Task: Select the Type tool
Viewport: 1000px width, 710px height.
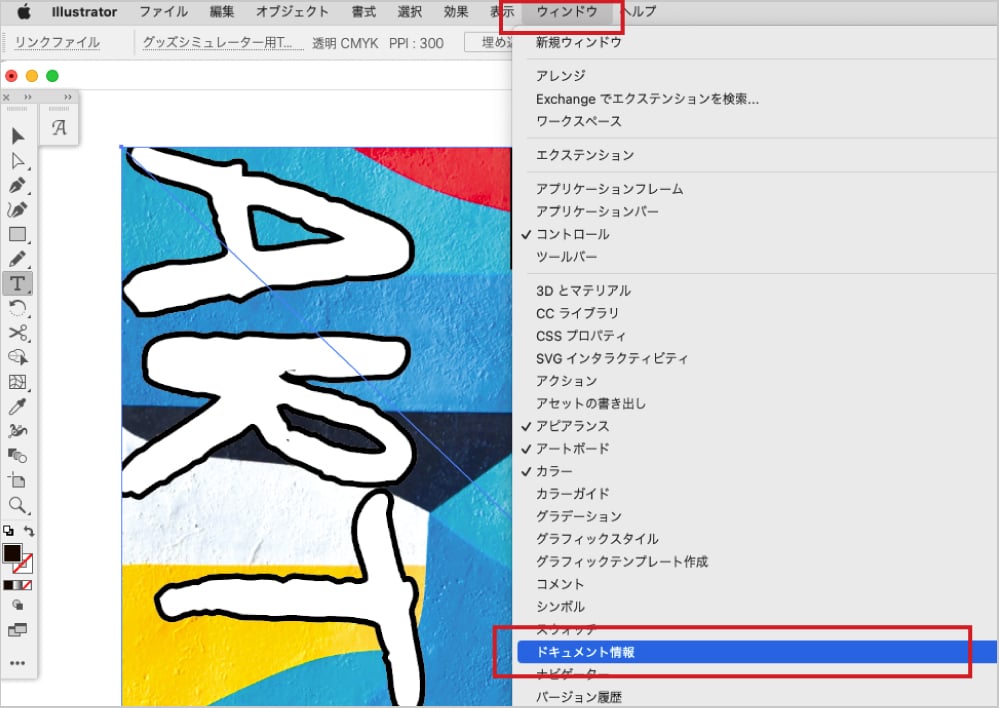Action: click(x=17, y=283)
